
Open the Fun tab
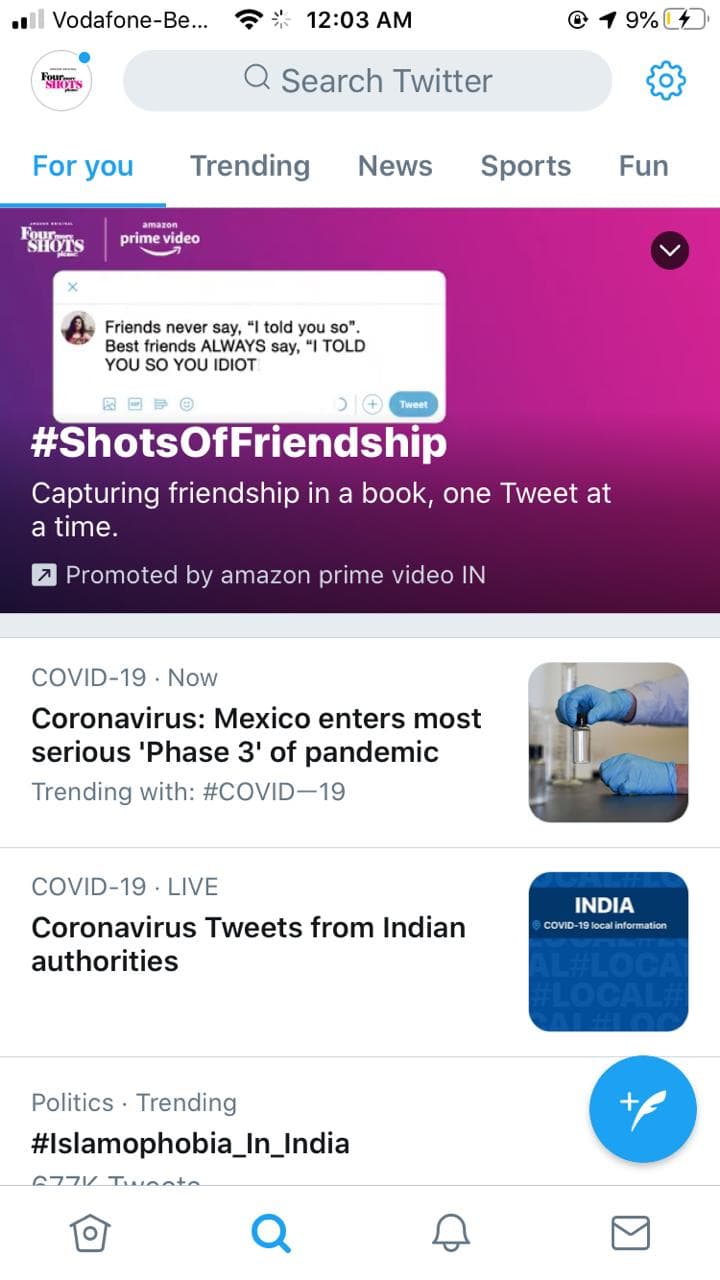(x=643, y=166)
